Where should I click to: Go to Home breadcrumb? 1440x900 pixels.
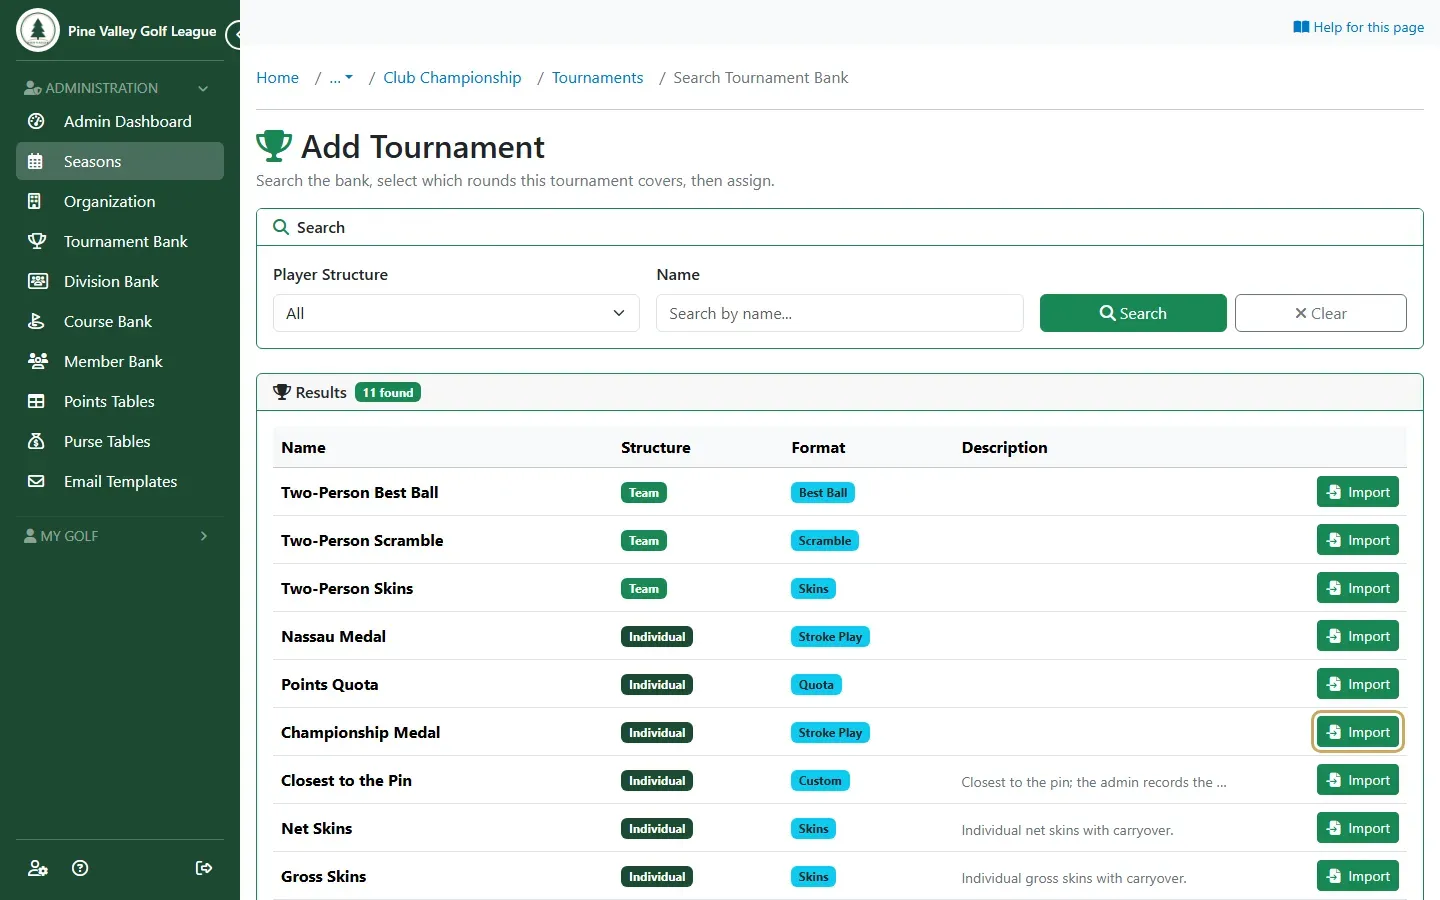(277, 78)
